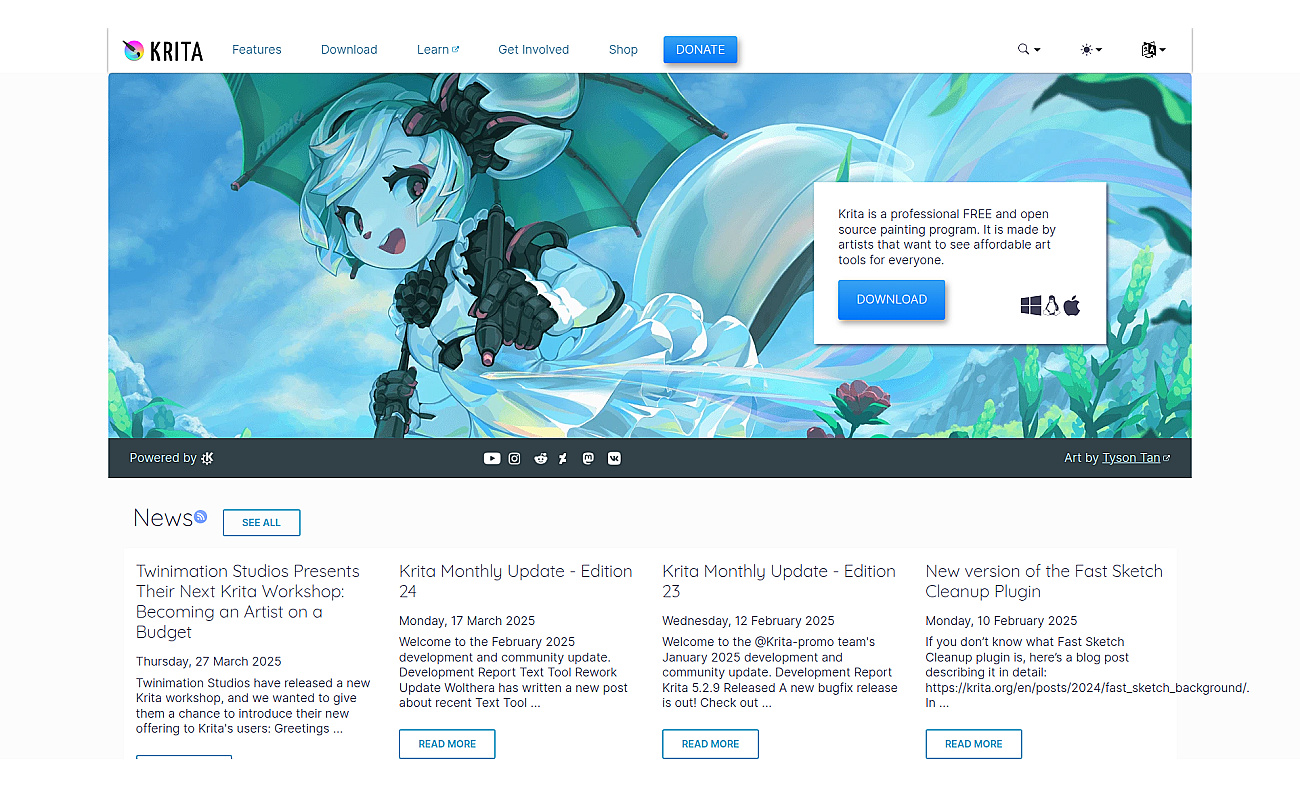The width and height of the screenshot is (1300, 788).
Task: Click the blue DOWNLOAD button on the banner
Action: coord(891,299)
